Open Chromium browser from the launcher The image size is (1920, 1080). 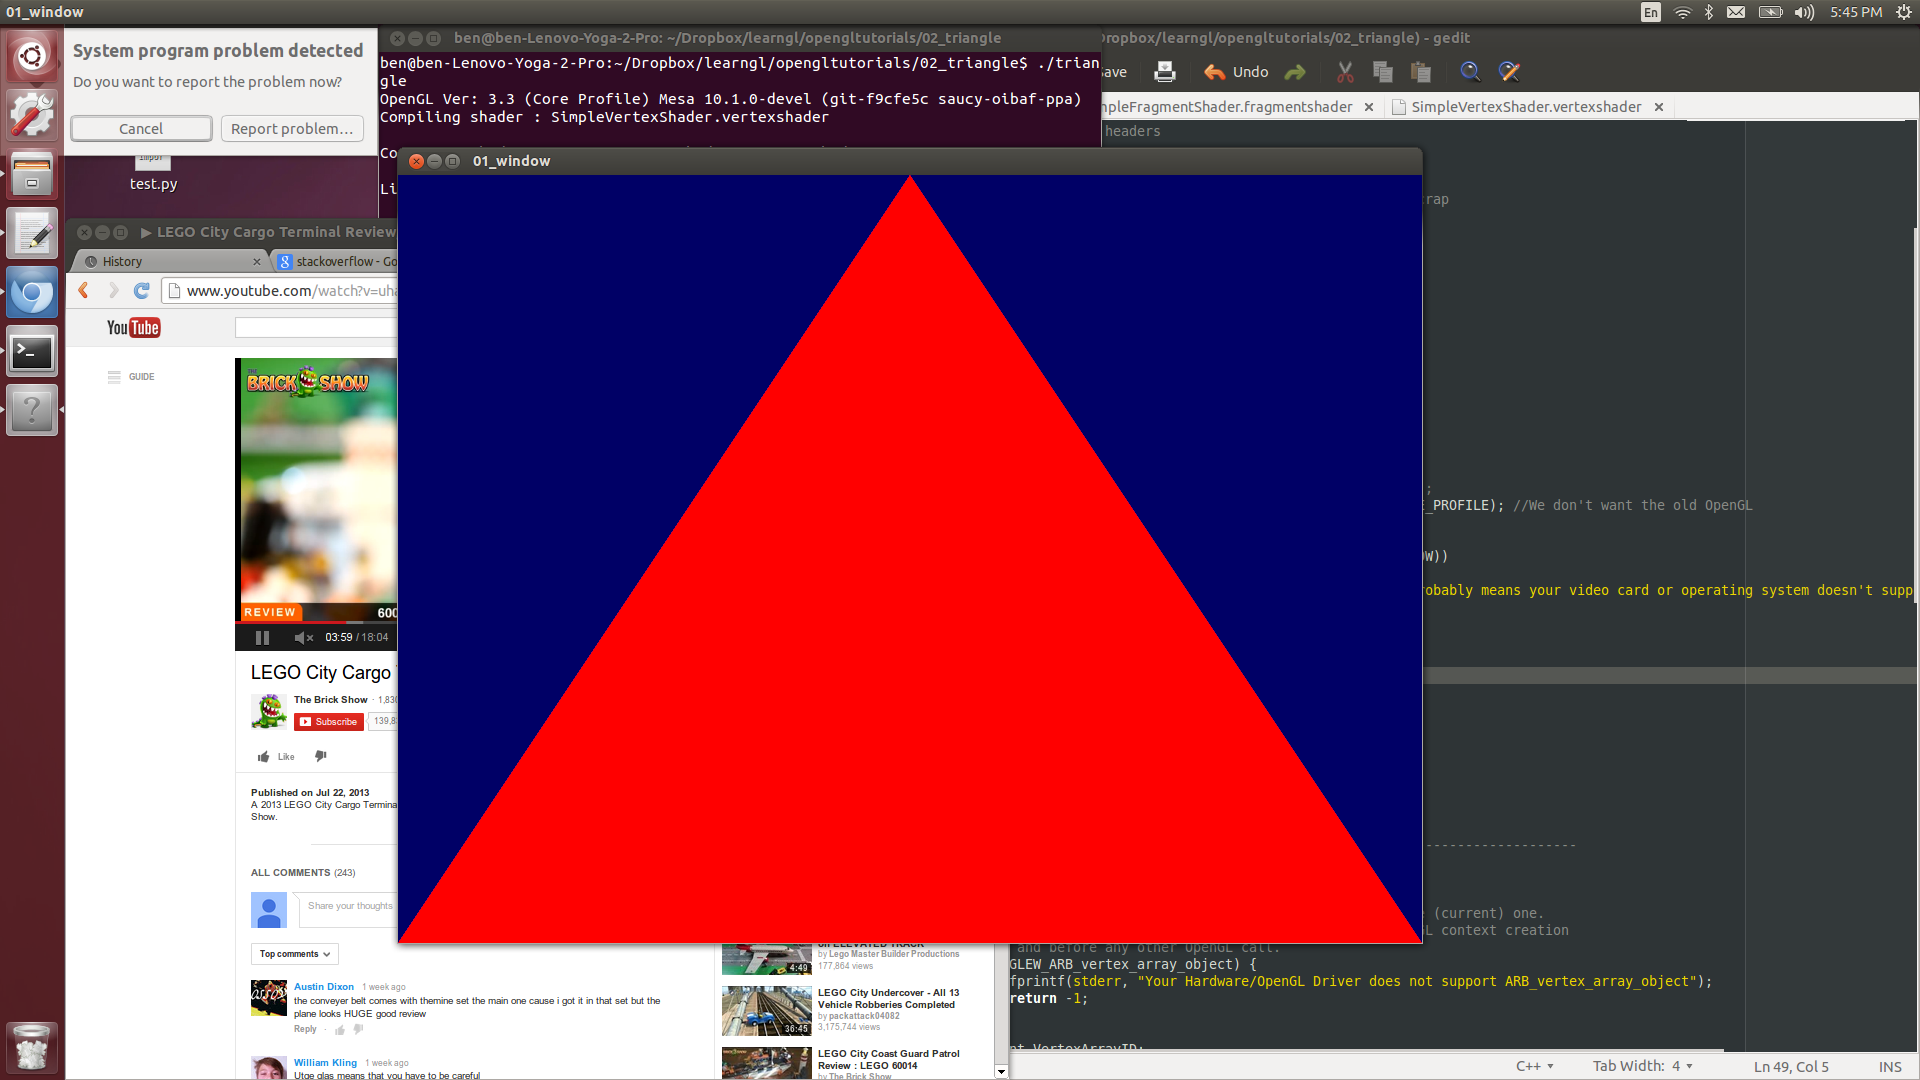pos(32,293)
